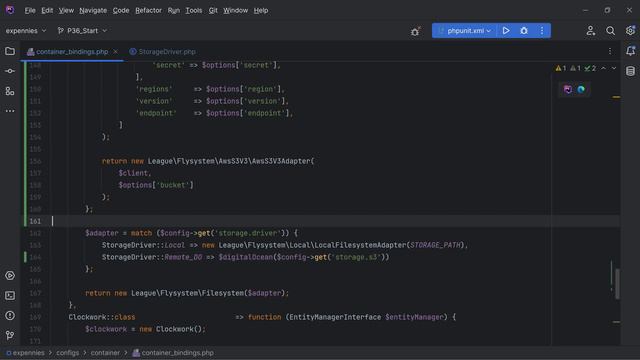Open the File menu
The width and height of the screenshot is (640, 360).
tap(30, 10)
